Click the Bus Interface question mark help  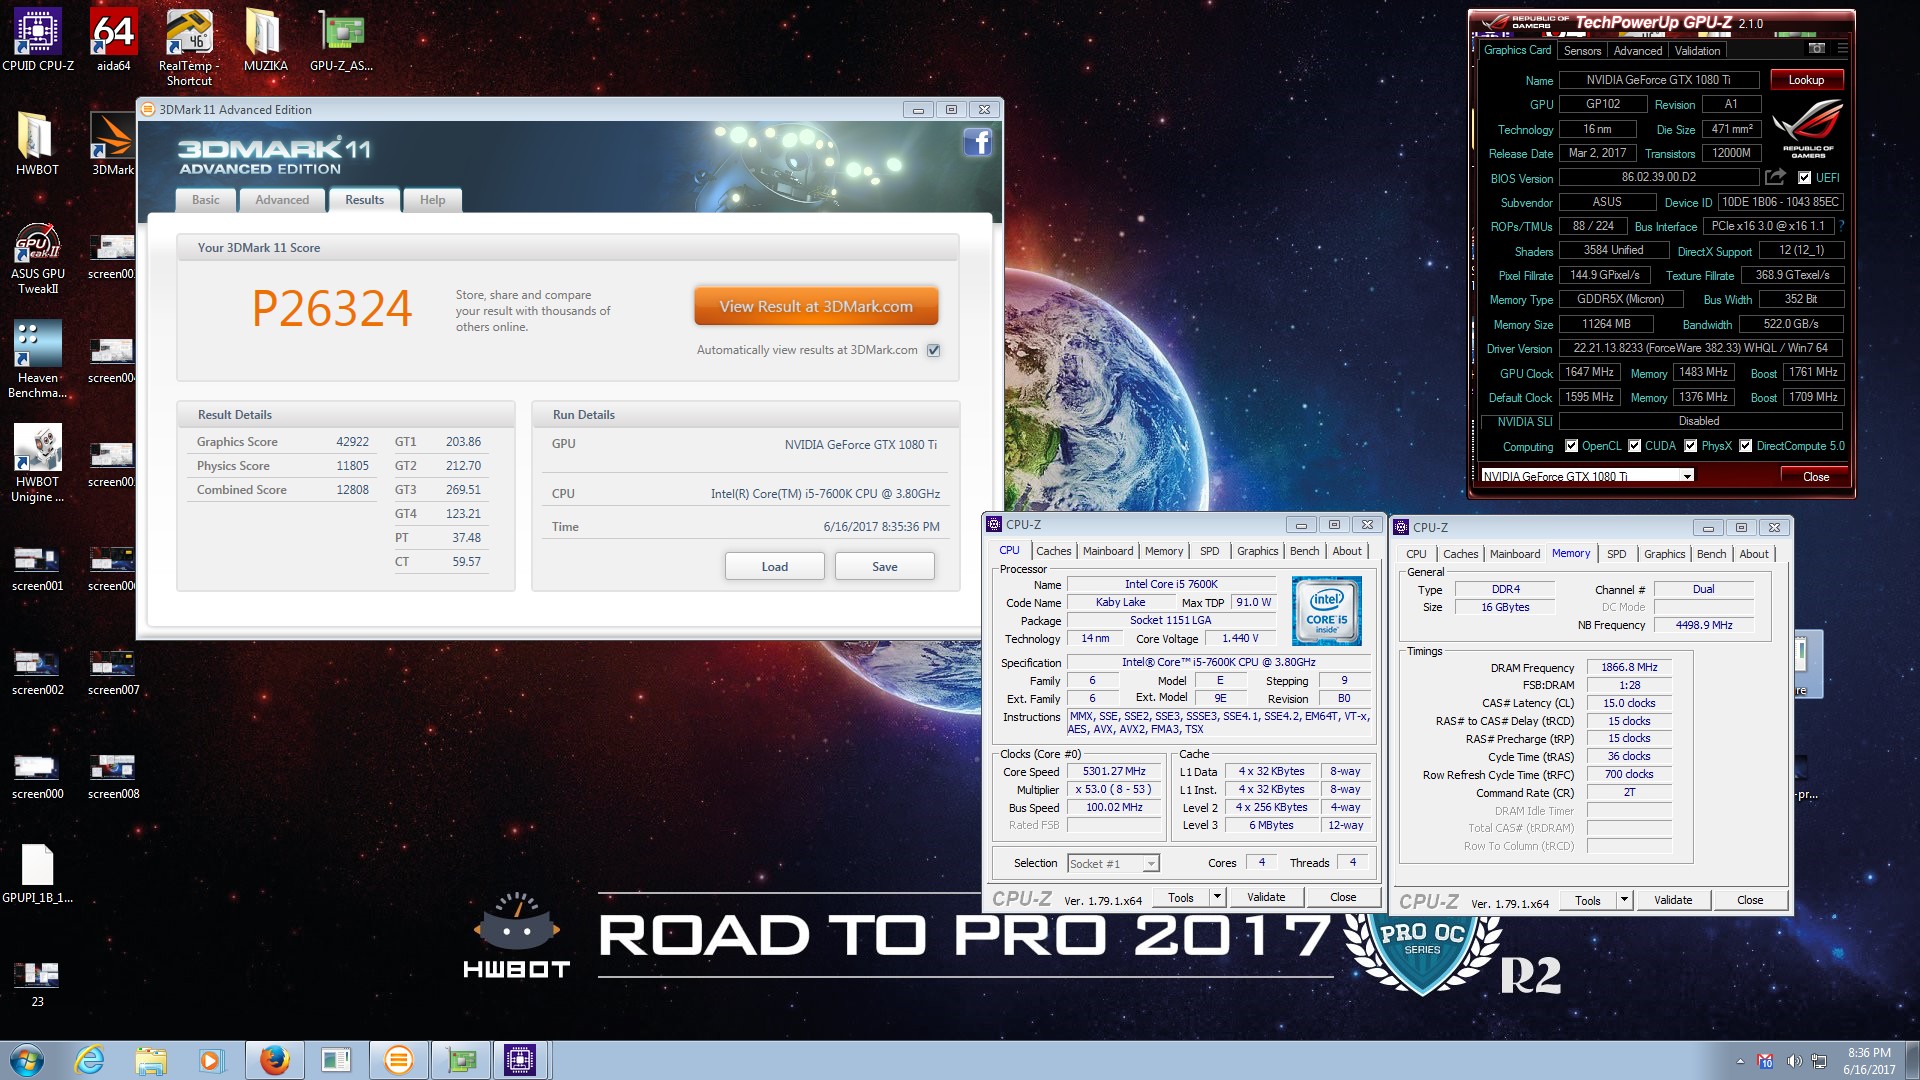pyautogui.click(x=1841, y=226)
